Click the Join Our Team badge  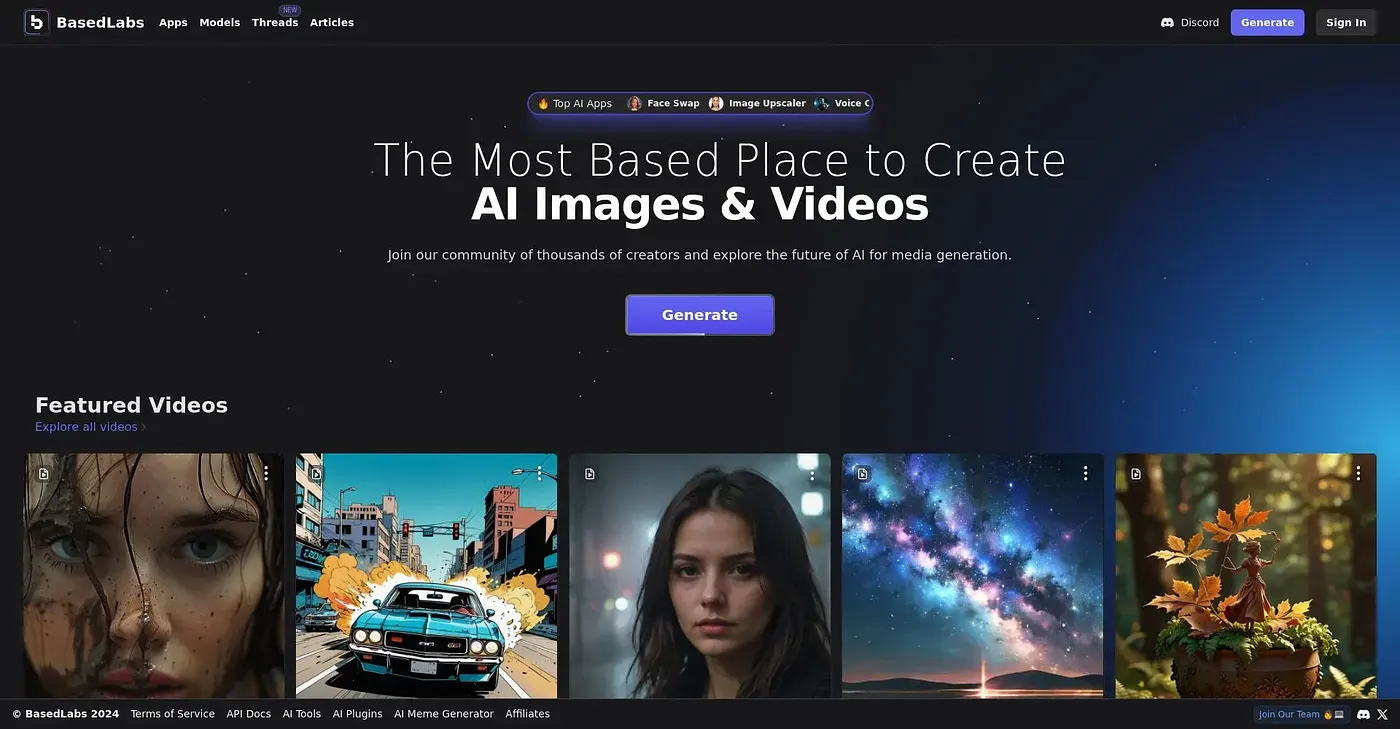[x=1301, y=714]
